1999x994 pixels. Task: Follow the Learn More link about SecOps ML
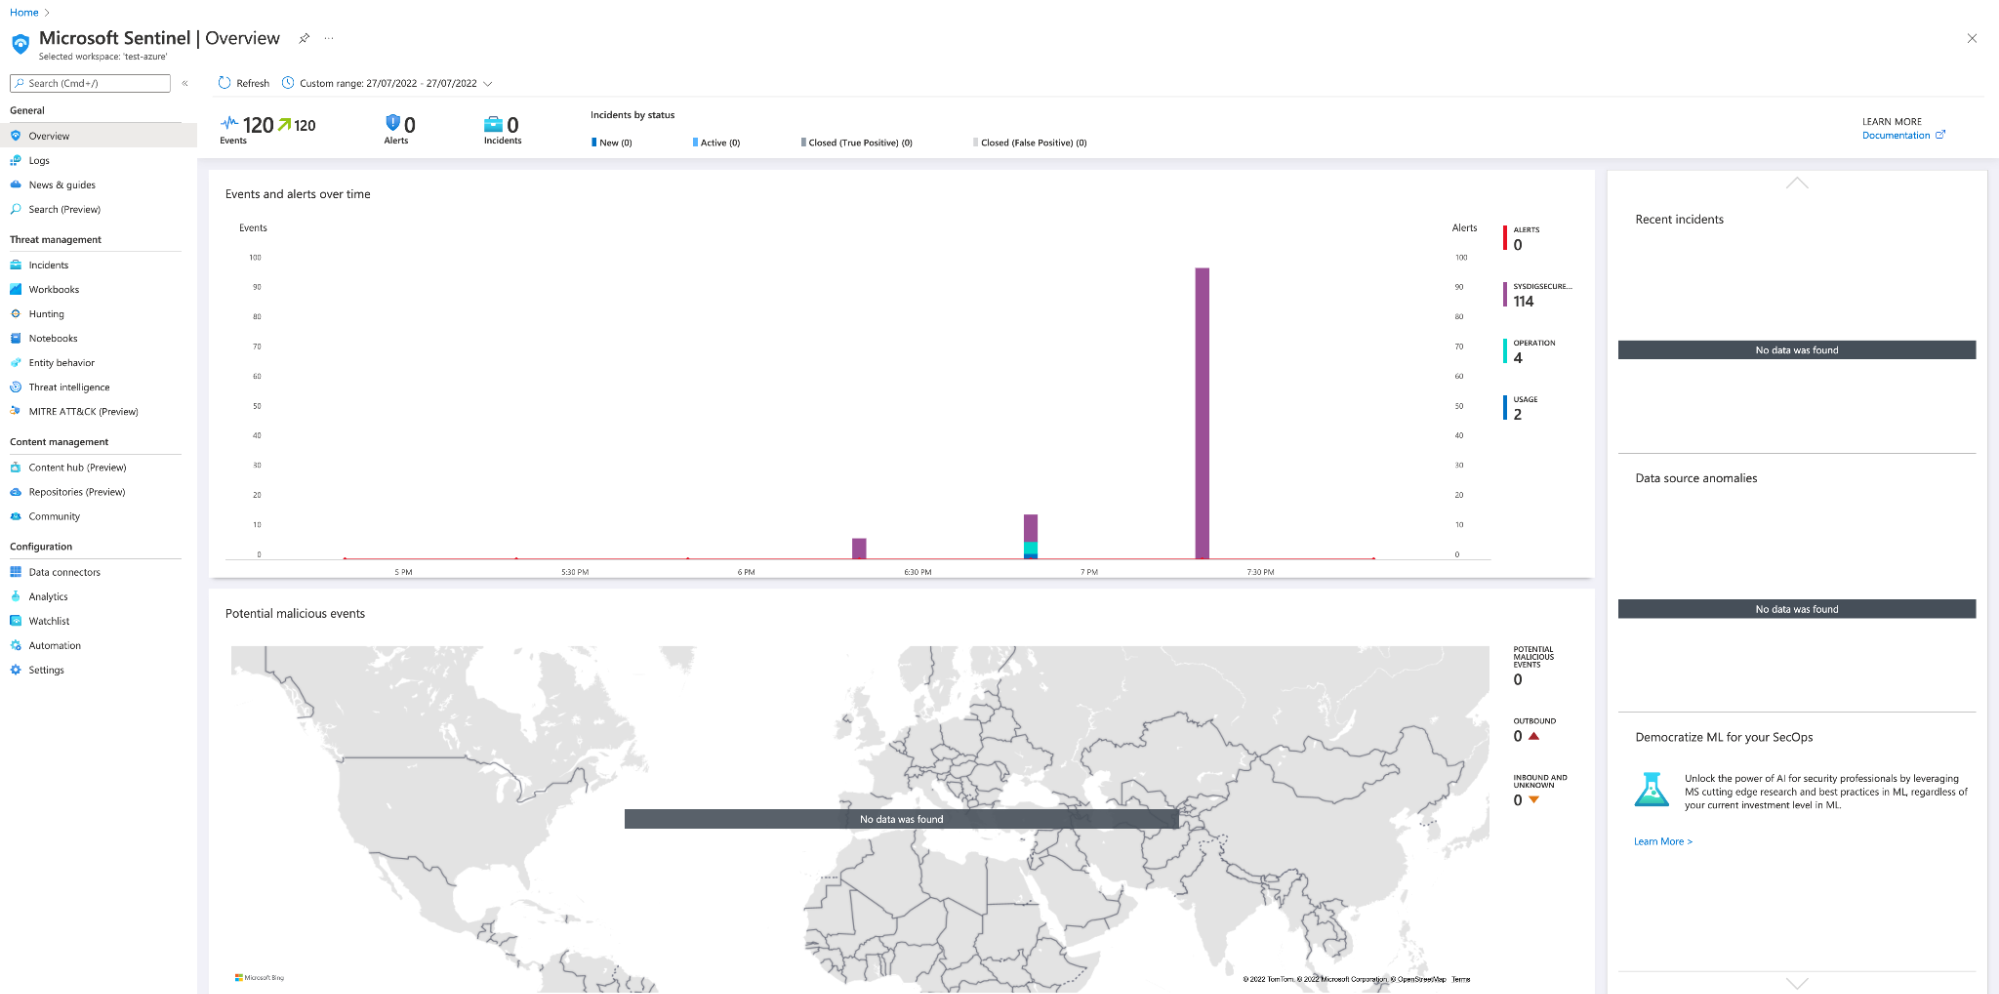[1662, 841]
